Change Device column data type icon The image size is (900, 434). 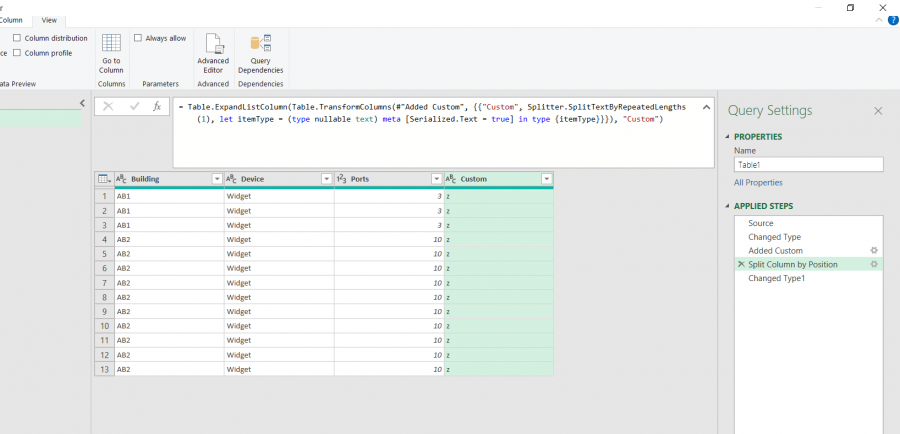231,179
